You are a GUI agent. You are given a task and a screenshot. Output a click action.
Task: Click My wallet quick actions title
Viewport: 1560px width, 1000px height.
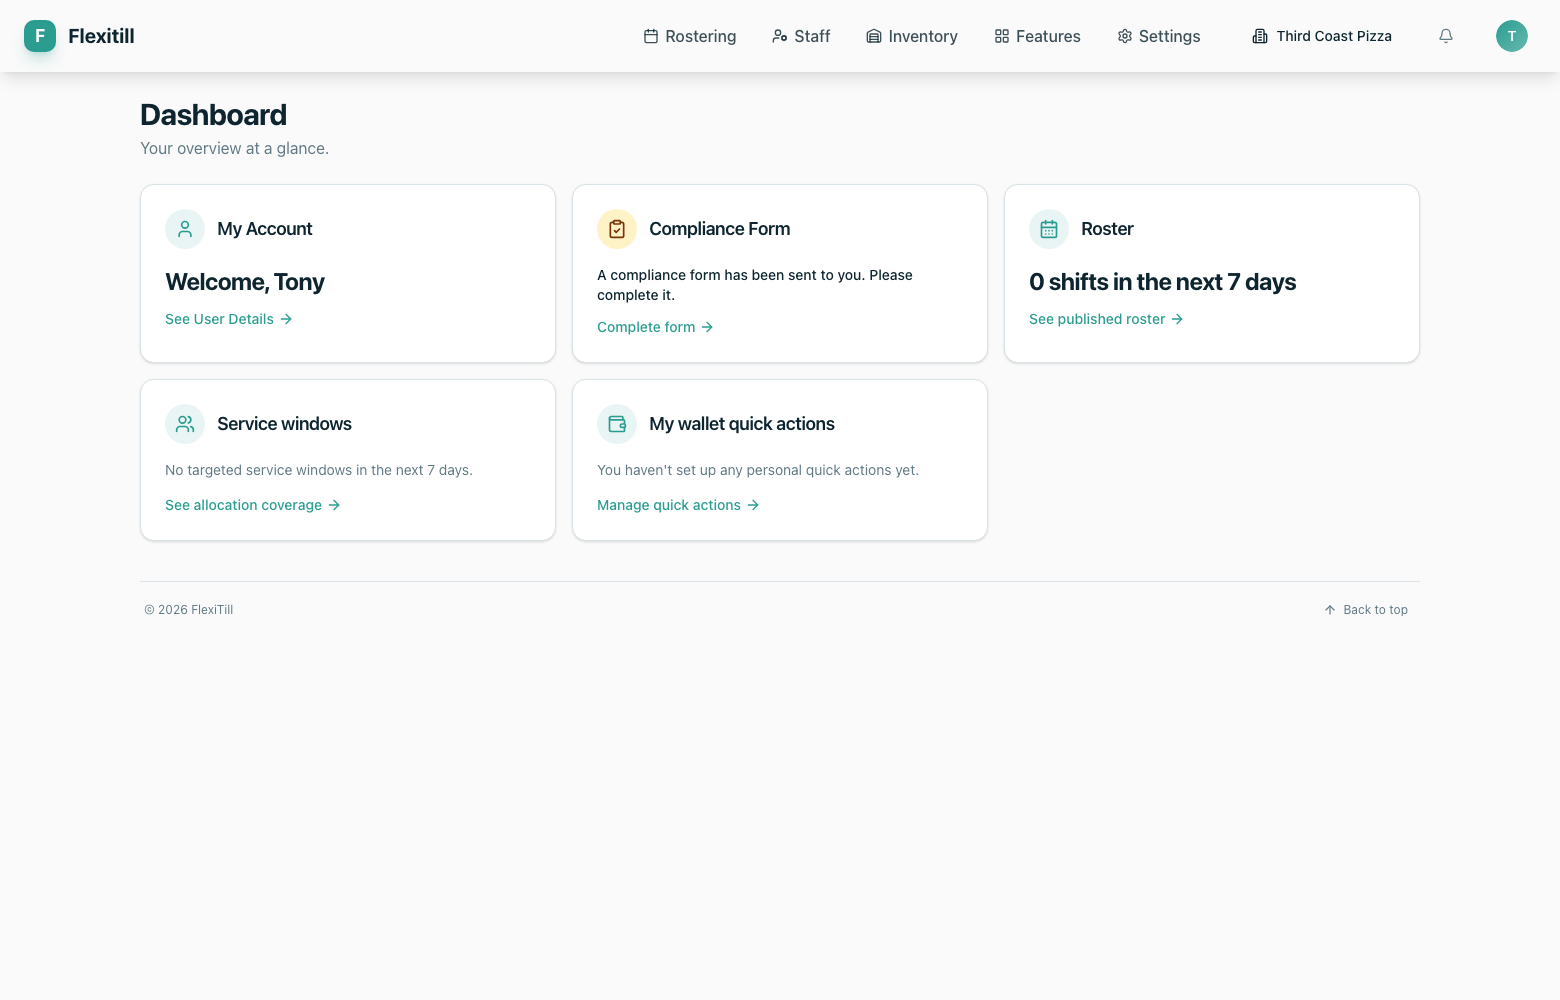pos(742,424)
